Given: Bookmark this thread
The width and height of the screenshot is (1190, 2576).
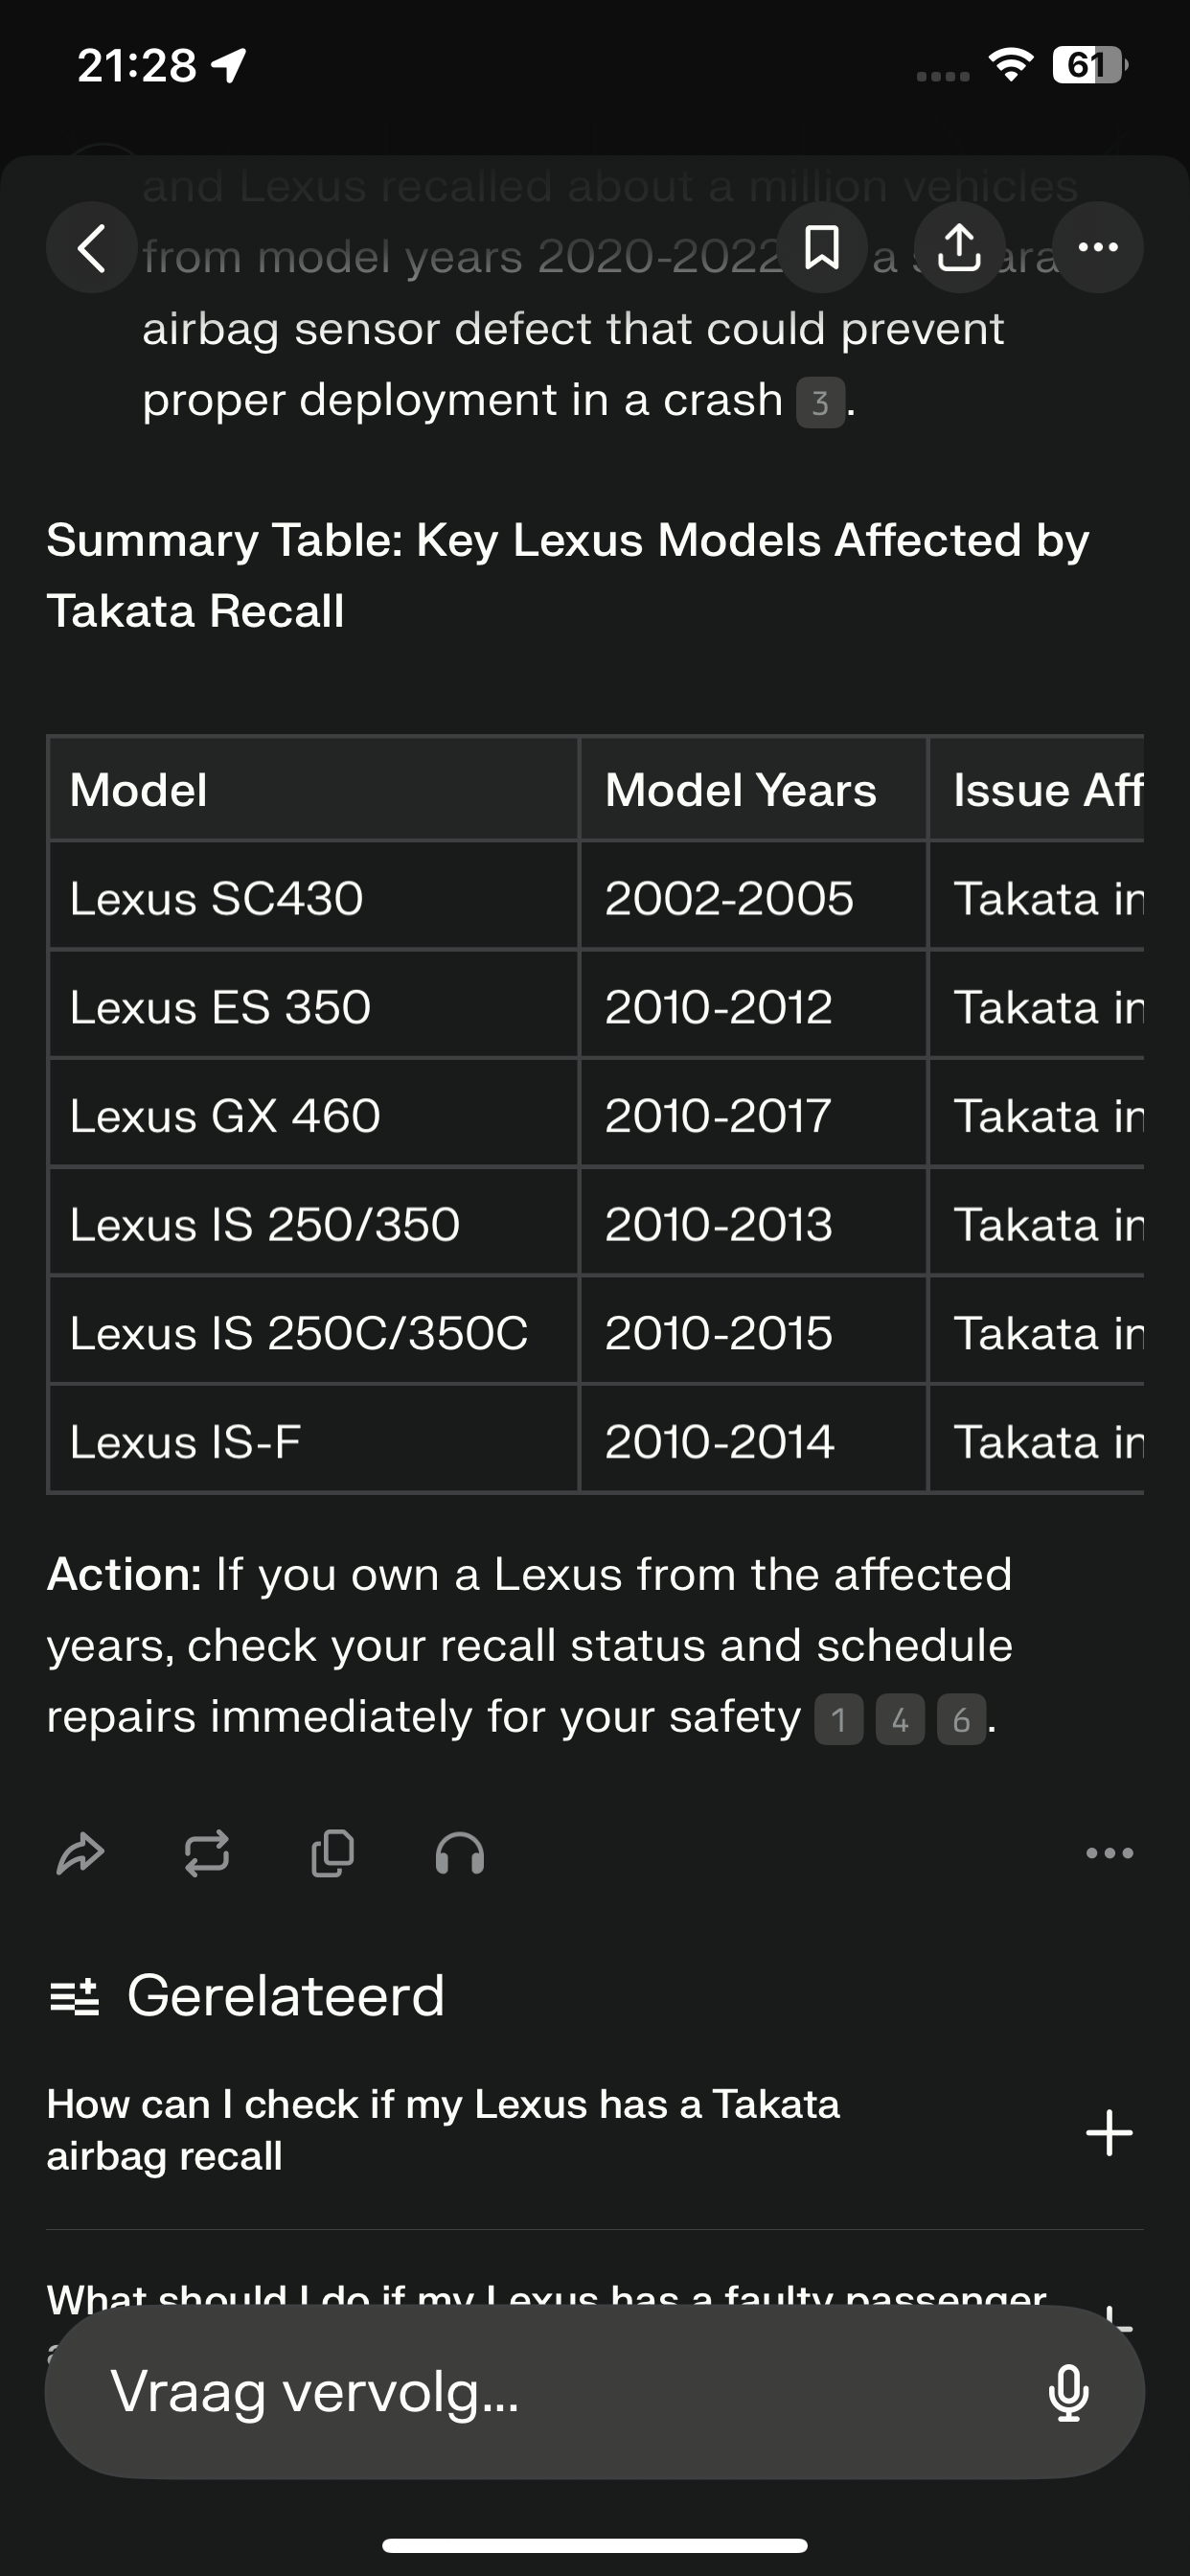Looking at the screenshot, I should tap(822, 248).
